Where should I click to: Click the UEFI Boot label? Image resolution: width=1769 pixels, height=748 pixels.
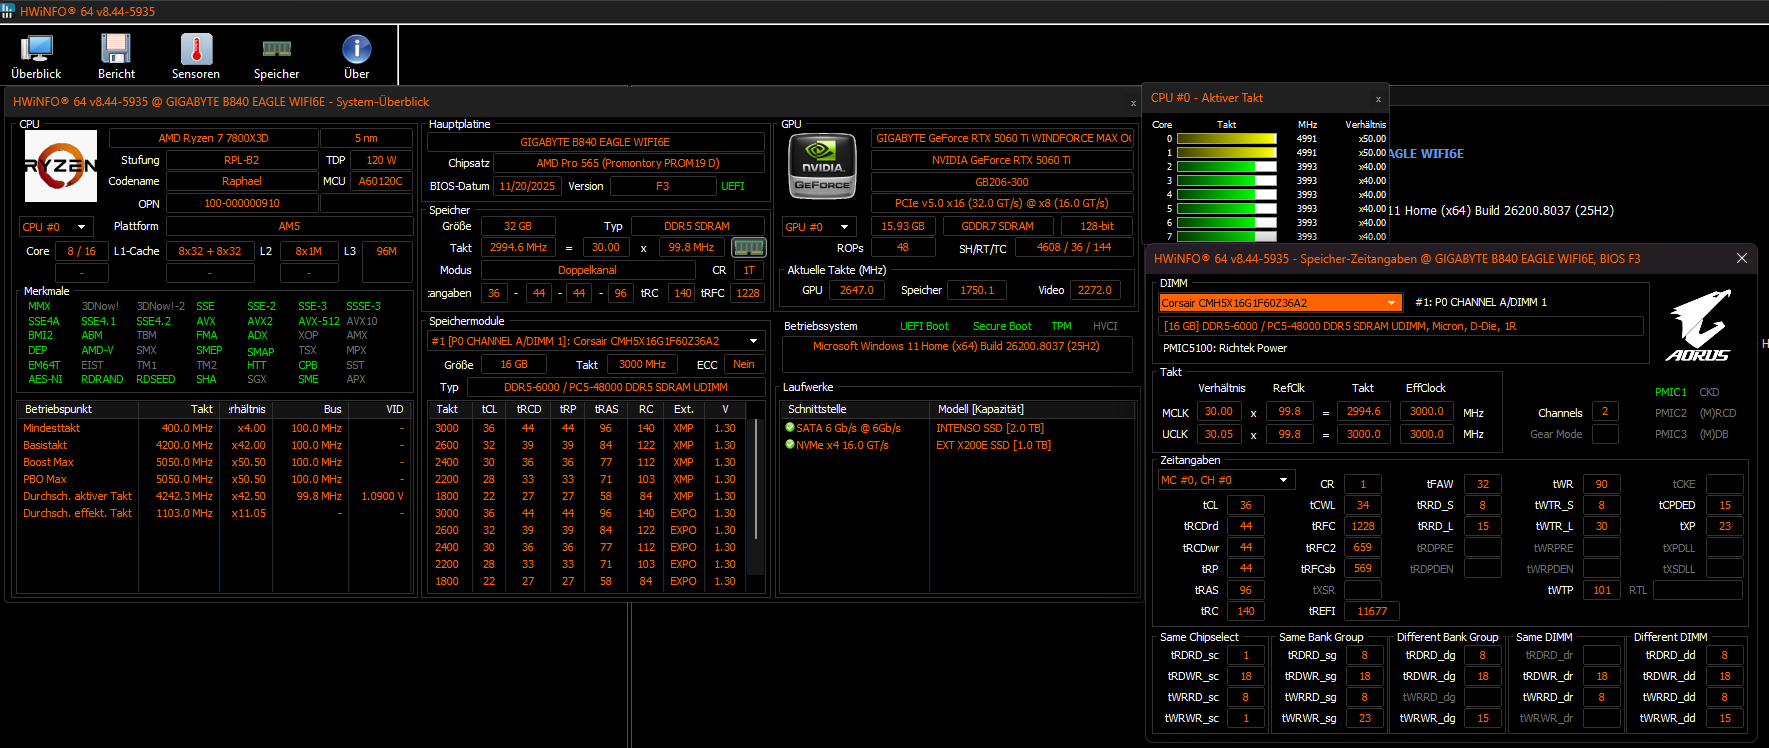[x=924, y=326]
